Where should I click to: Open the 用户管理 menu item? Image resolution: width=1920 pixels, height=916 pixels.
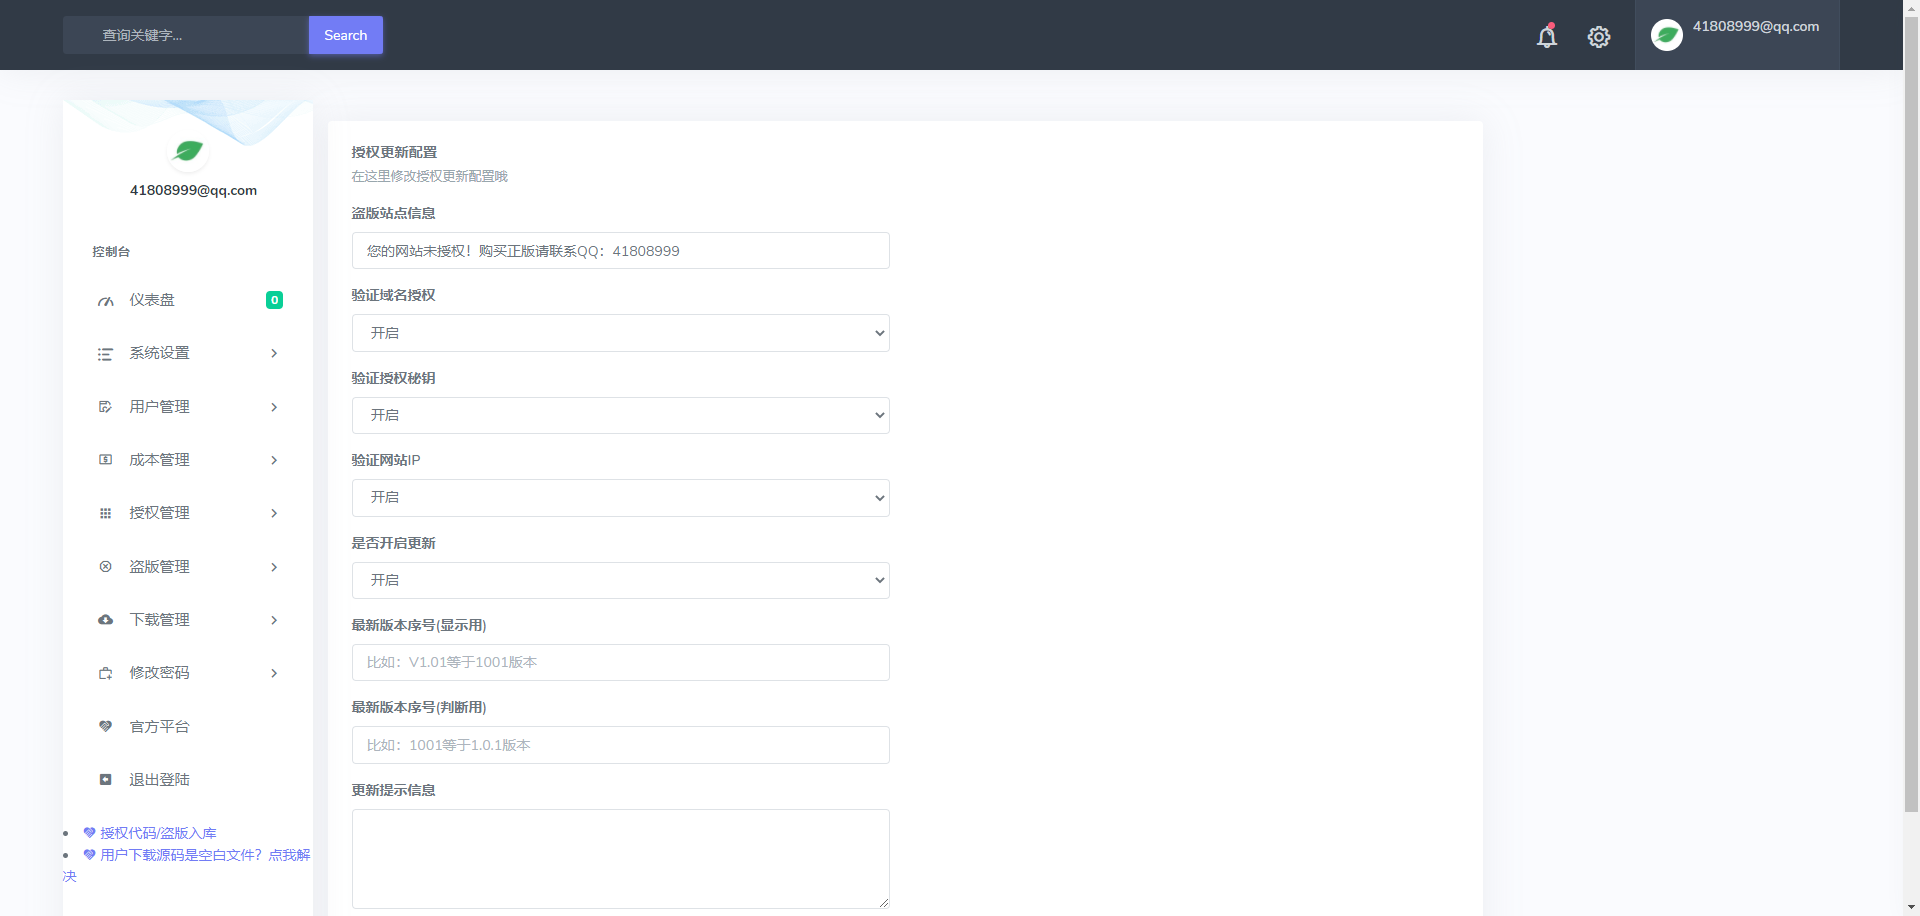[188, 407]
